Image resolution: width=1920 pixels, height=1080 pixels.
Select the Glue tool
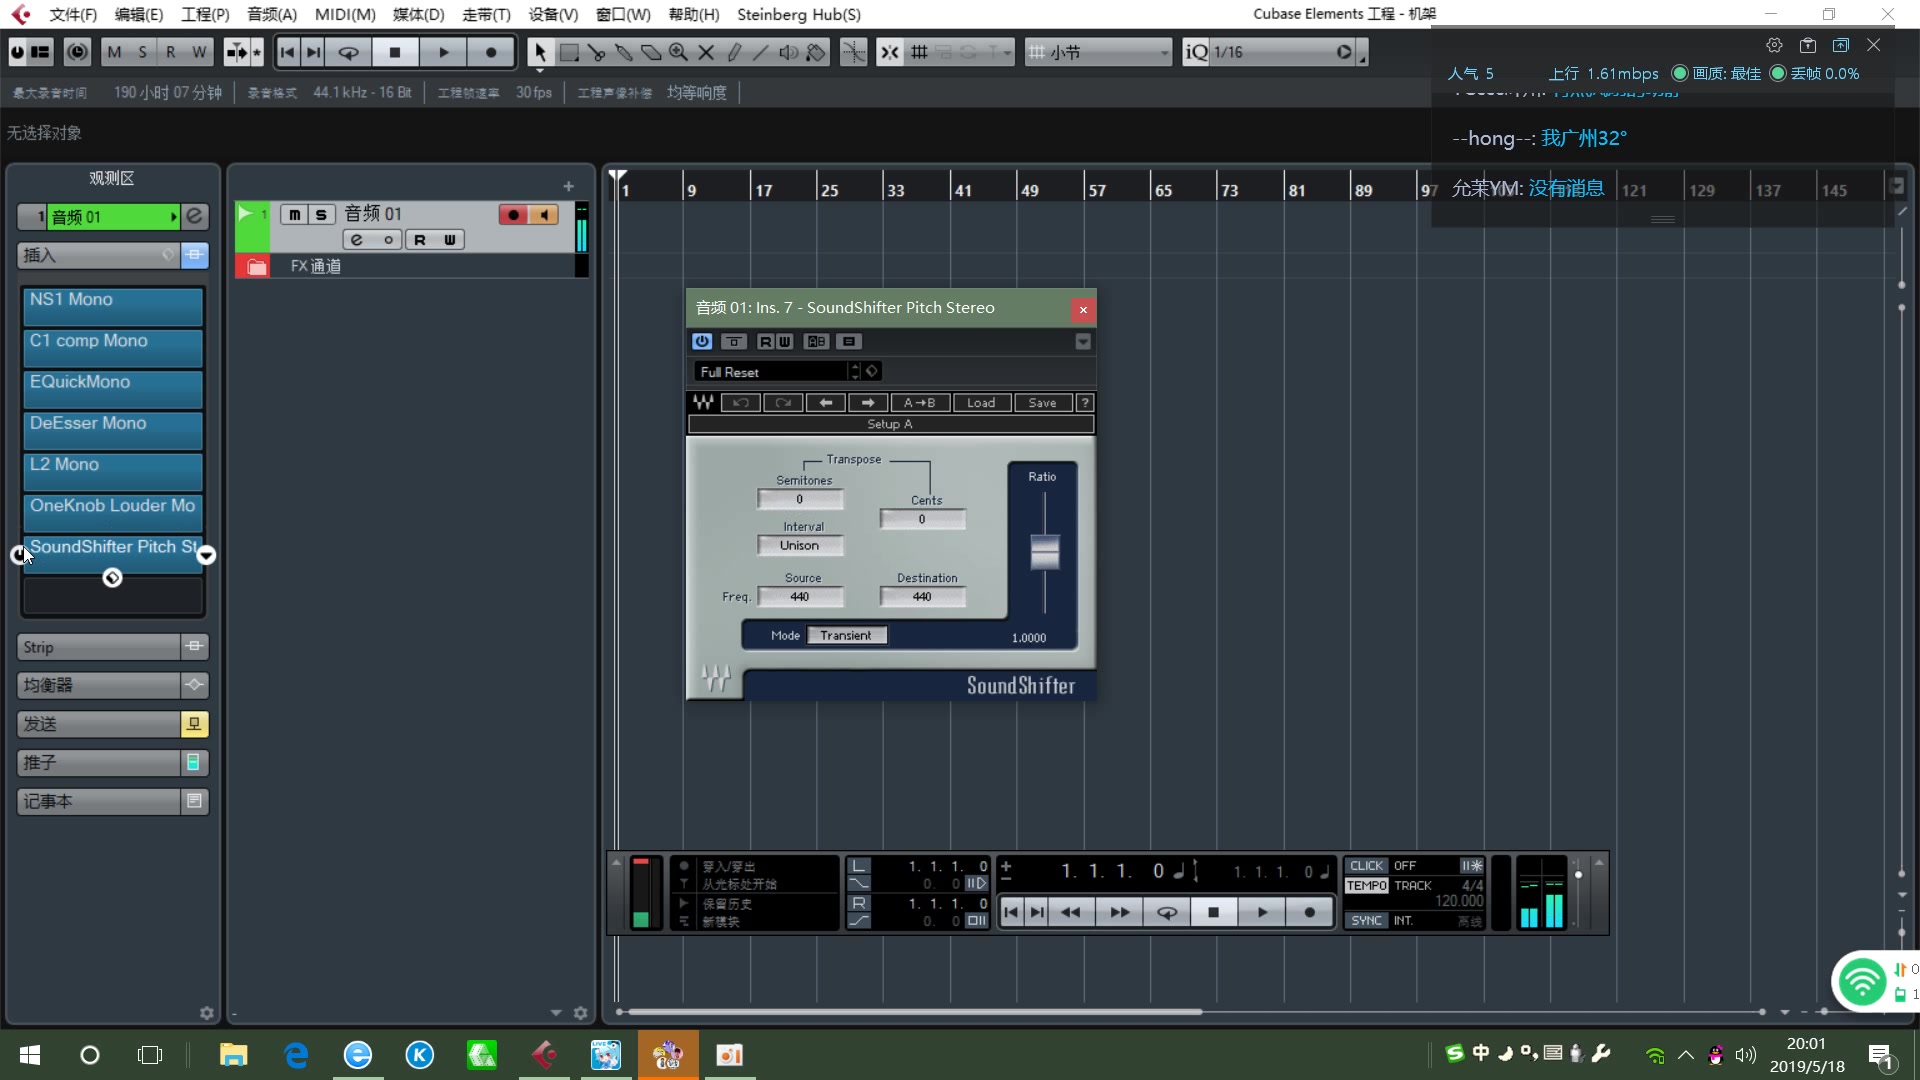[x=624, y=52]
